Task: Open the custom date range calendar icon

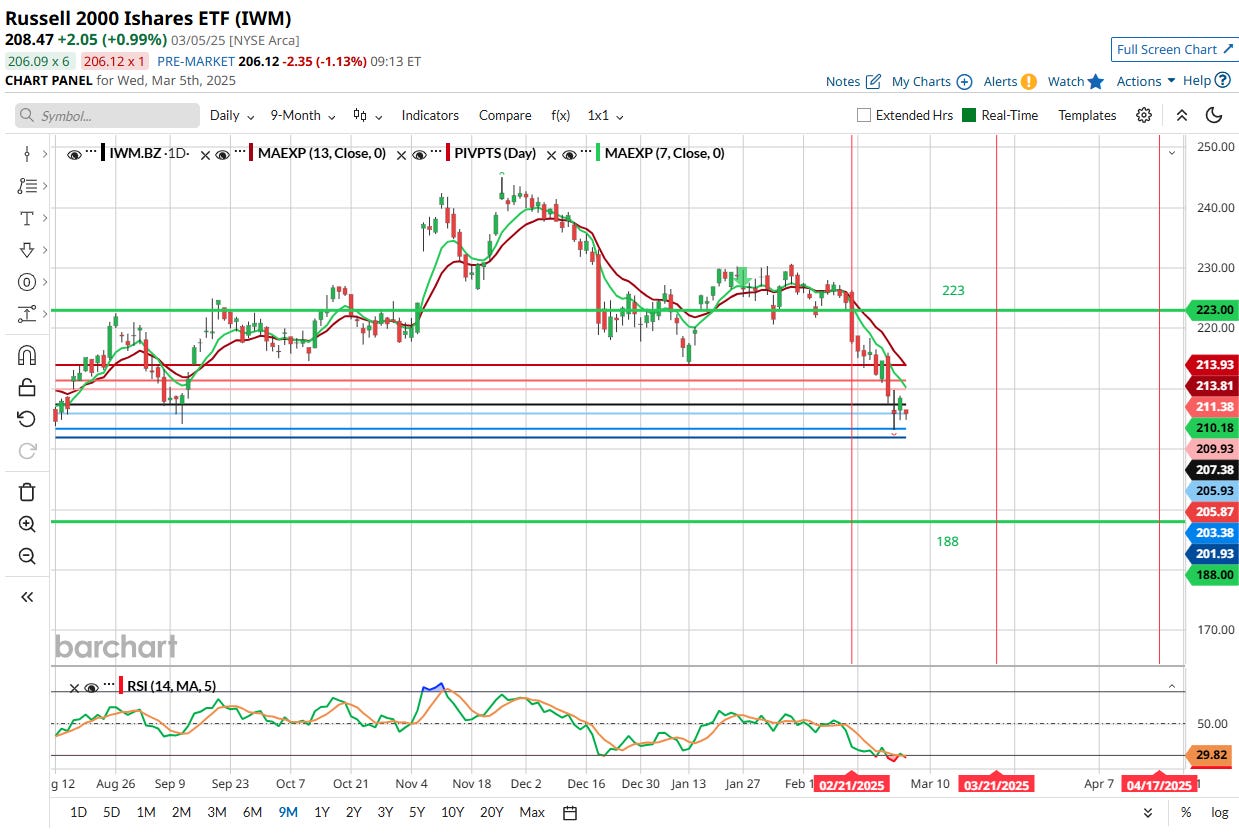Action: [570, 812]
